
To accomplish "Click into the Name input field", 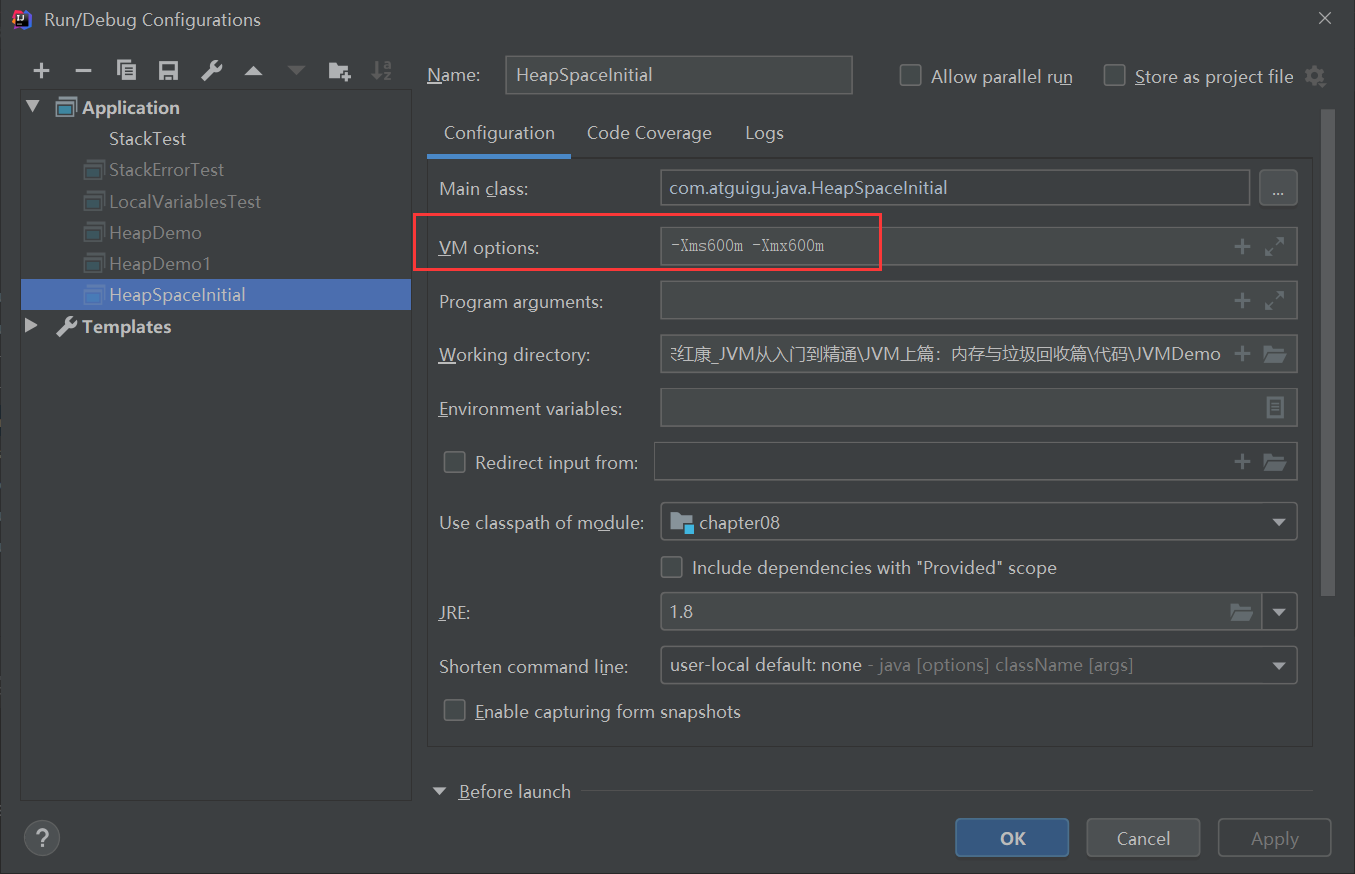I will [x=679, y=75].
